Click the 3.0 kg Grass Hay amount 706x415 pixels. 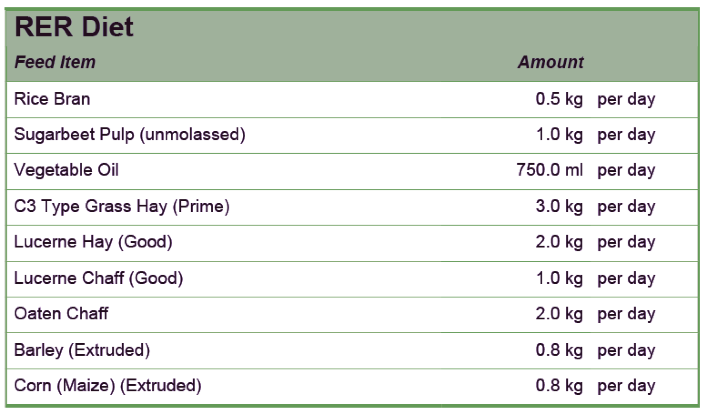pyautogui.click(x=559, y=207)
